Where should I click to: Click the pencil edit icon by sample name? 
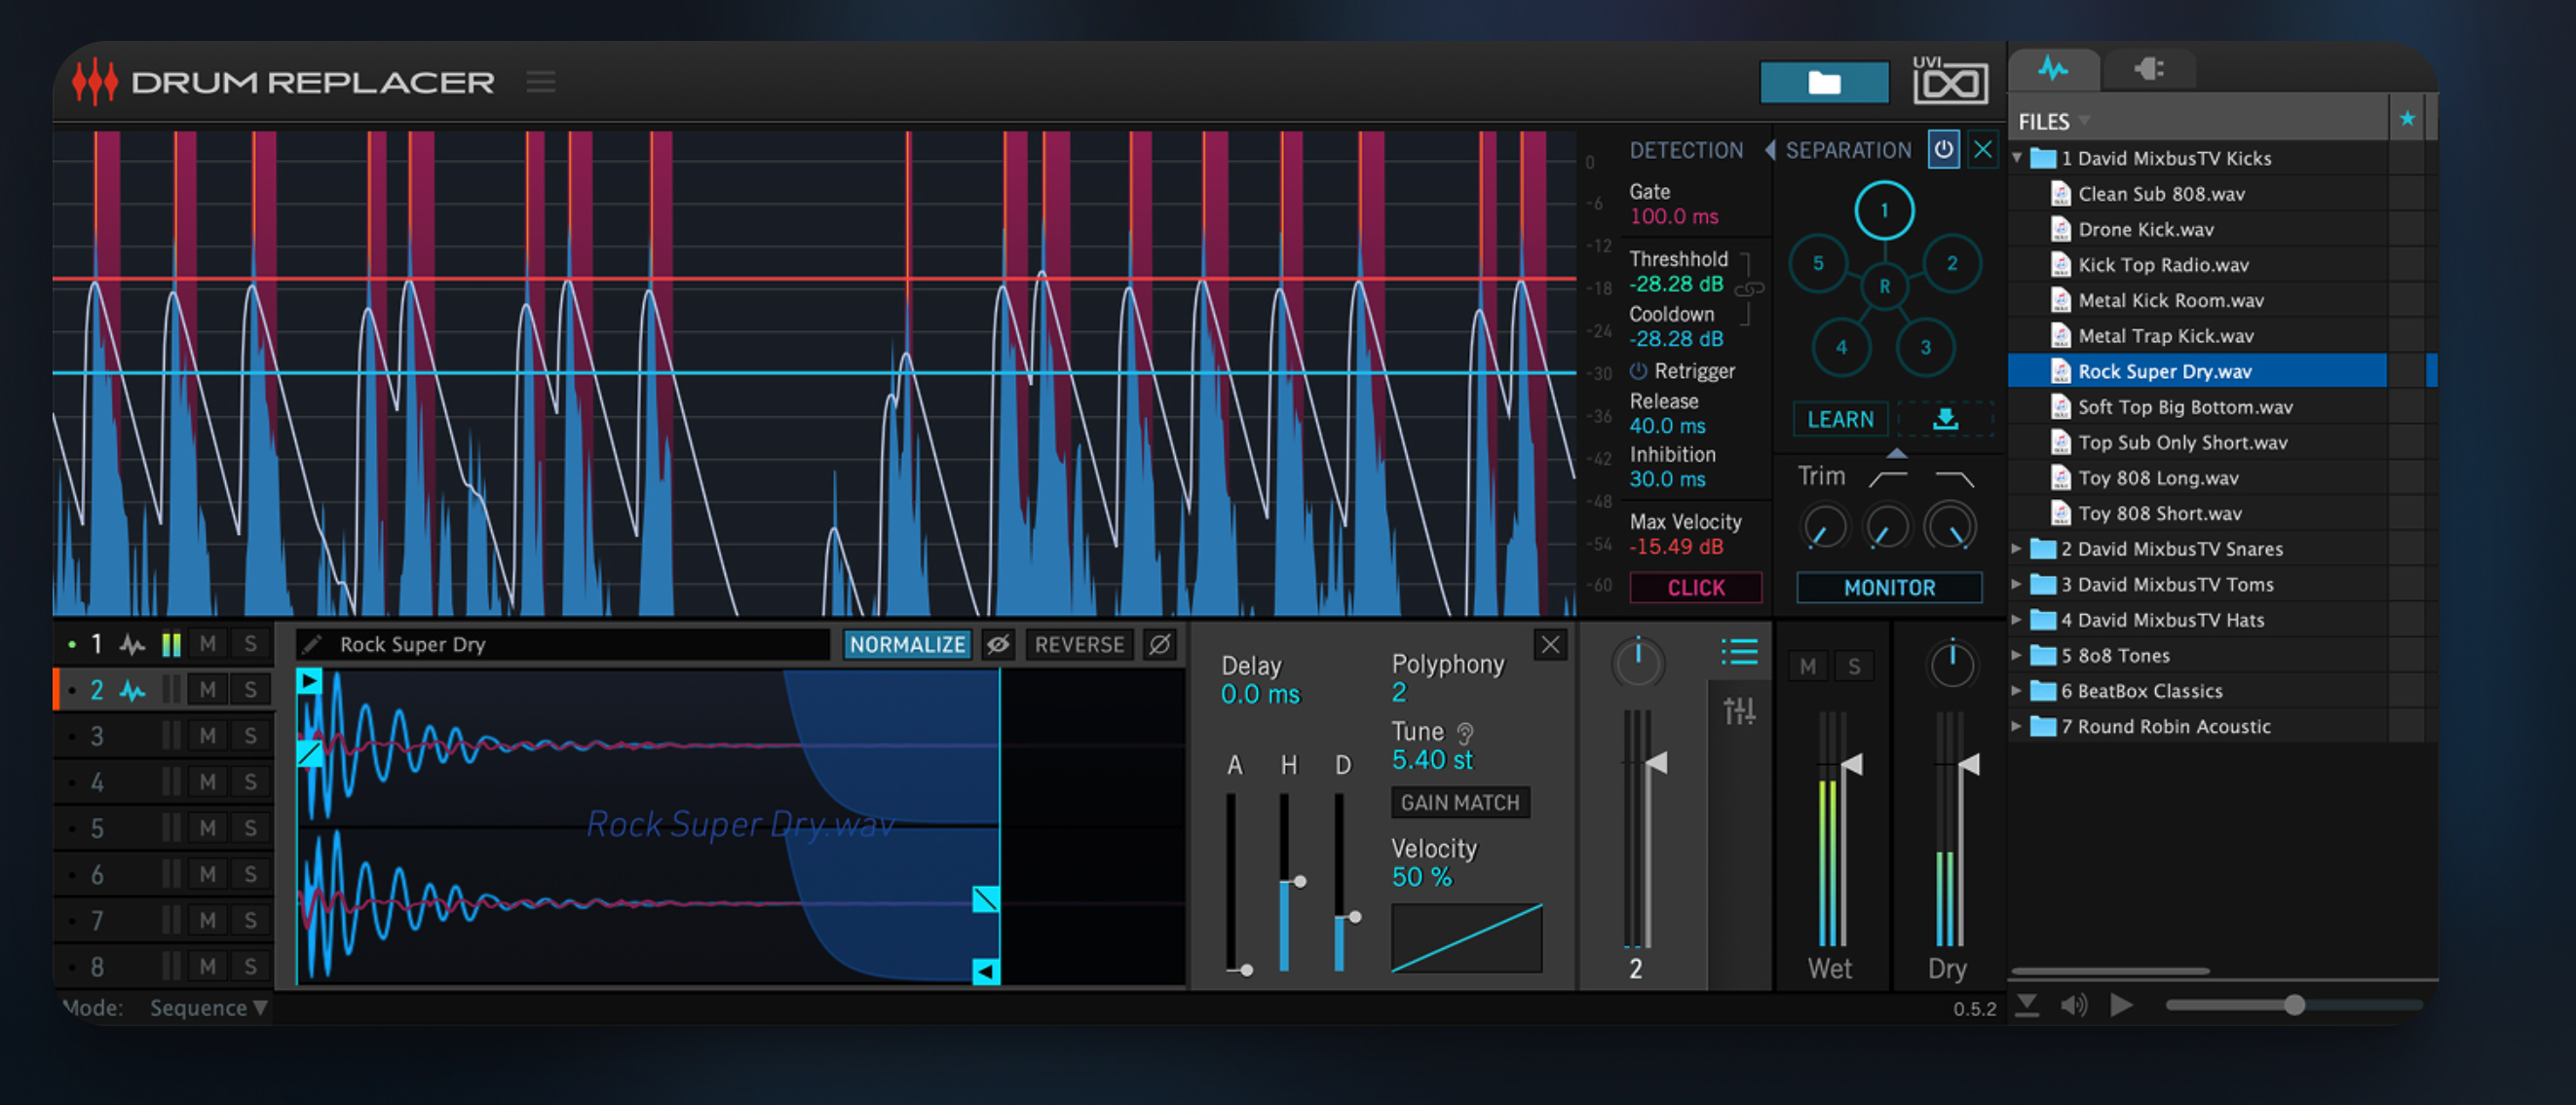pos(311,644)
